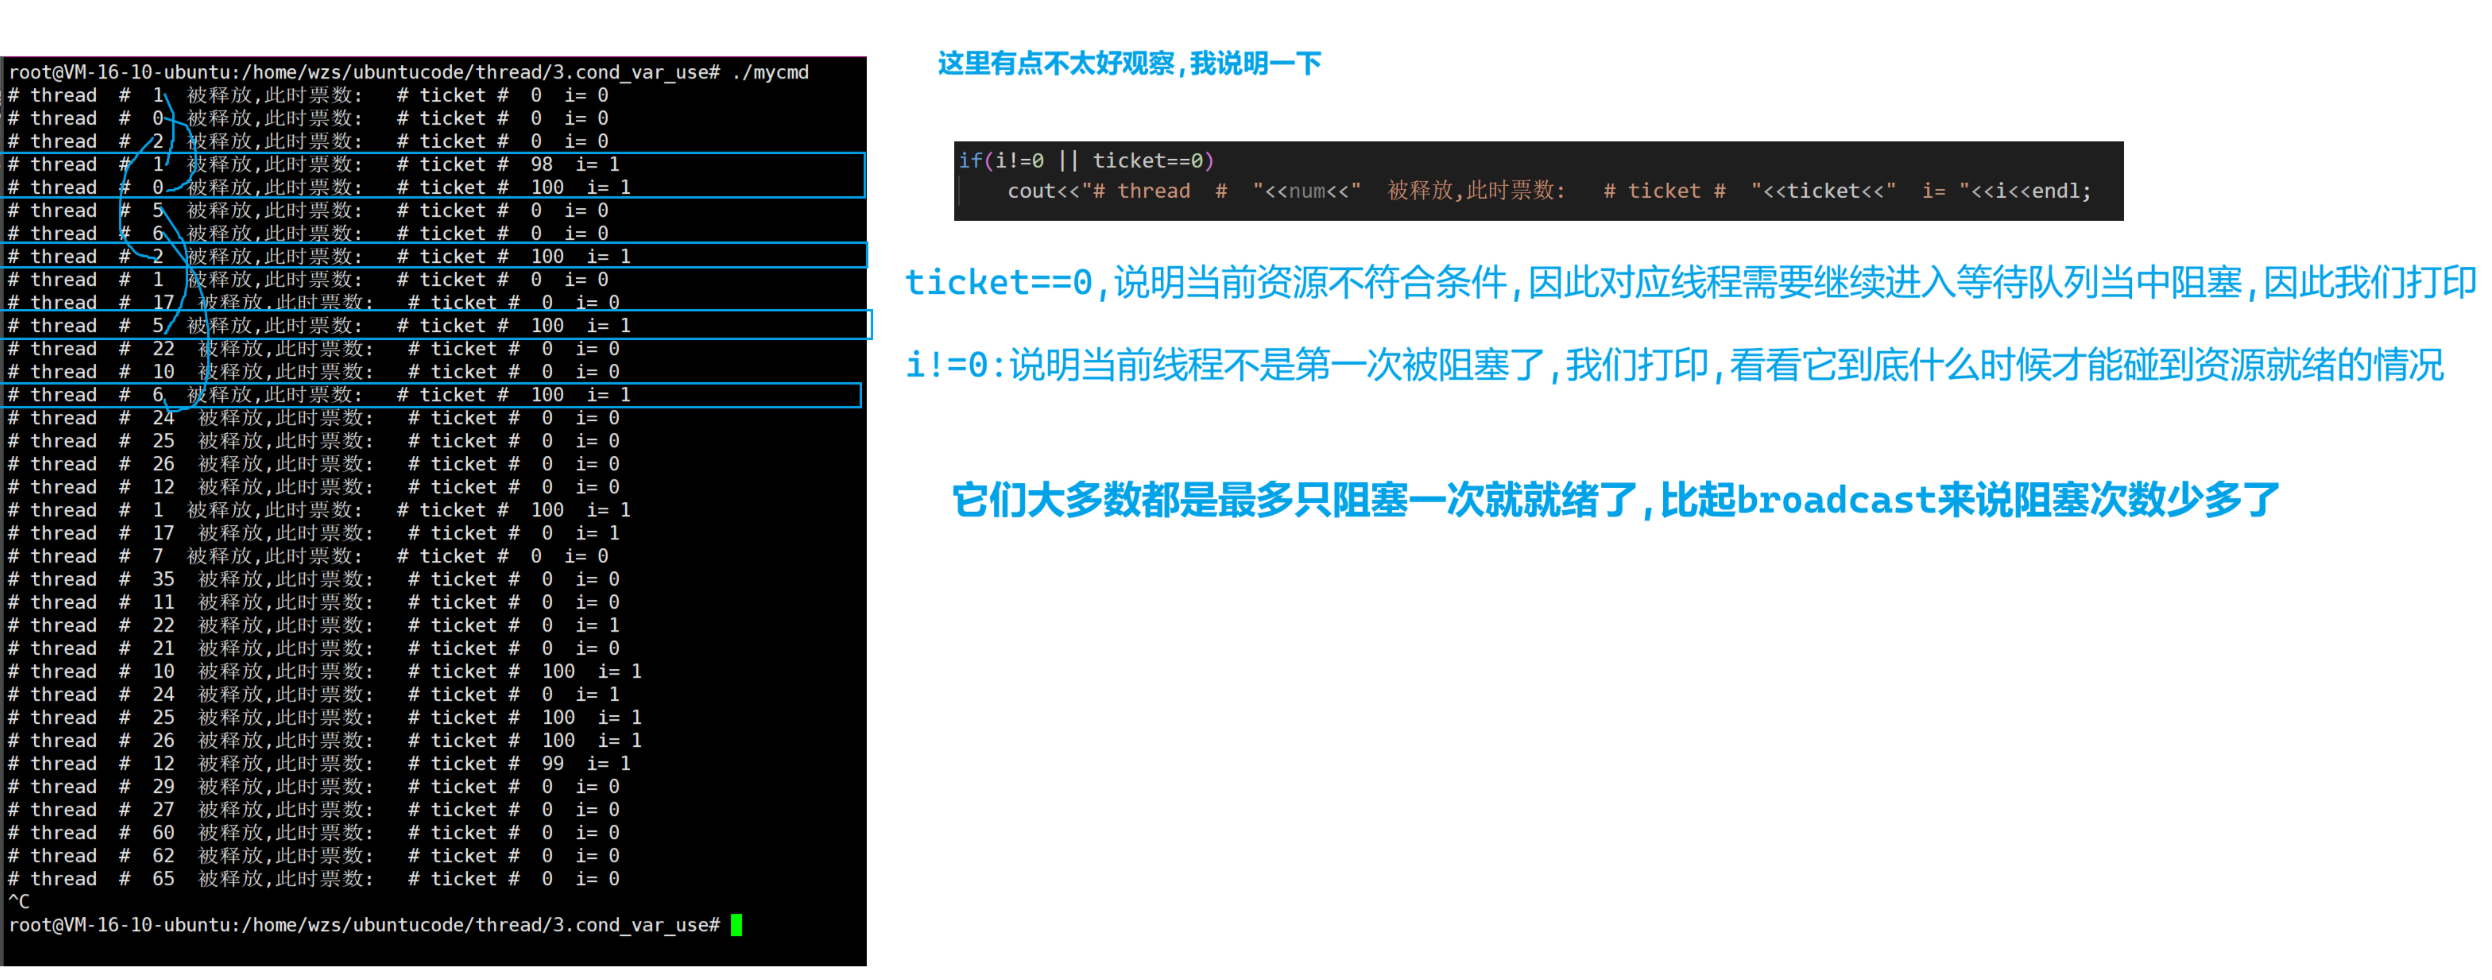The width and height of the screenshot is (2492, 980).
Task: Select the thread 7 output row
Action: click(308, 557)
